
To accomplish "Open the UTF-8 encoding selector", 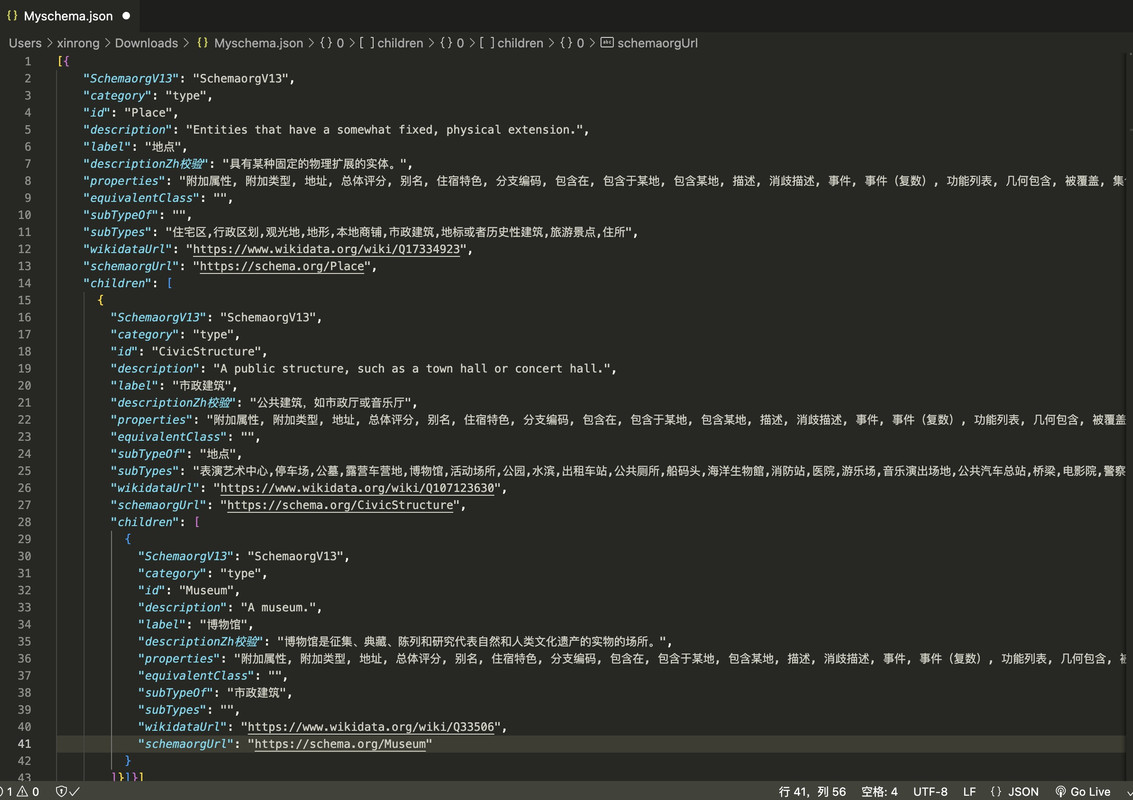I will [930, 791].
